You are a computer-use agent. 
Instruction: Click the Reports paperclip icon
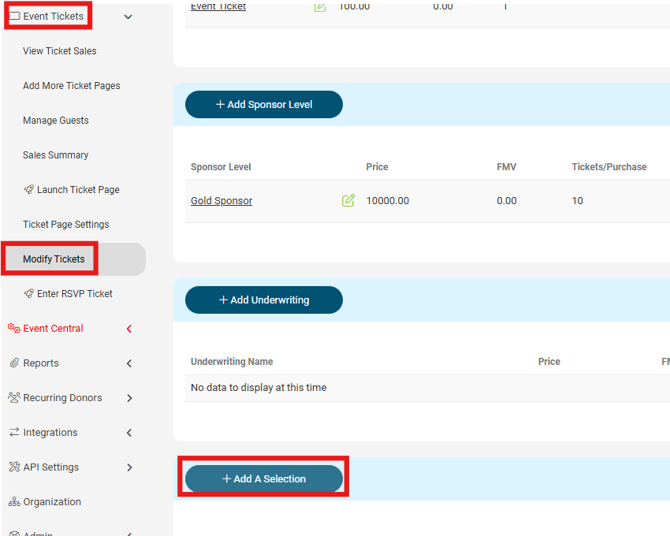click(x=14, y=363)
